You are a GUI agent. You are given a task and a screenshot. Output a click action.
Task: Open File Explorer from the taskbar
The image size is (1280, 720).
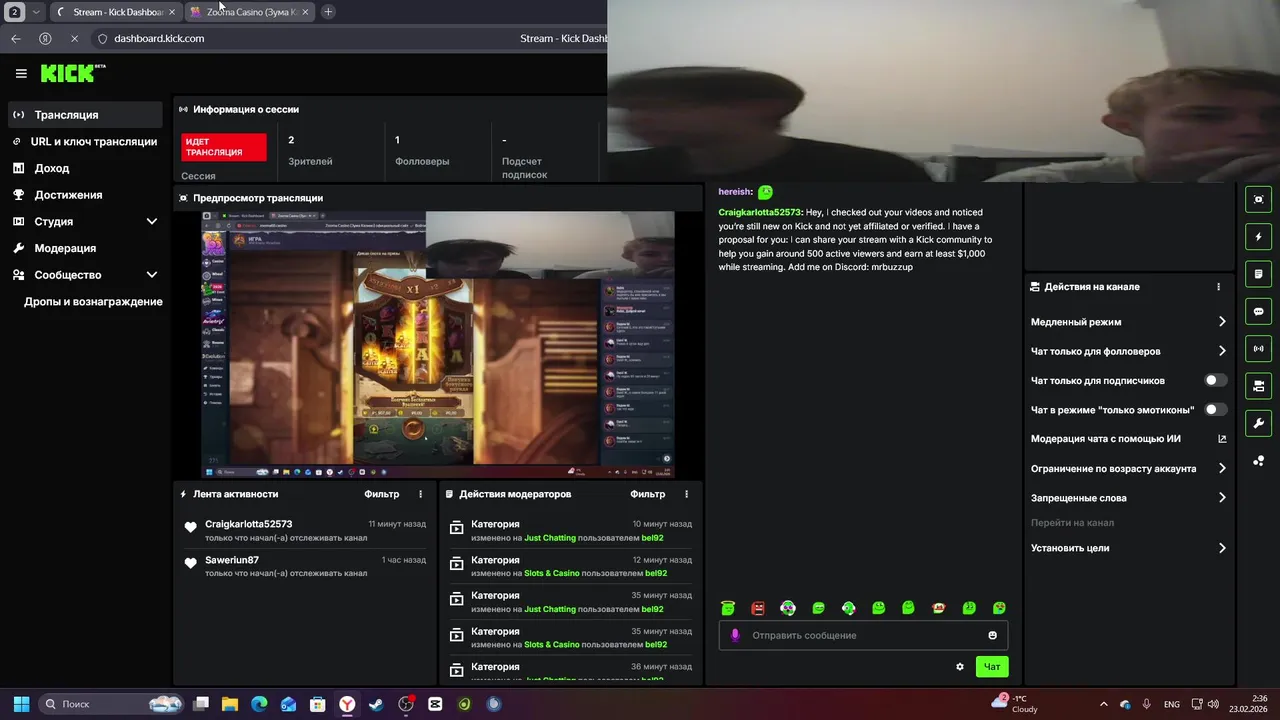[229, 704]
